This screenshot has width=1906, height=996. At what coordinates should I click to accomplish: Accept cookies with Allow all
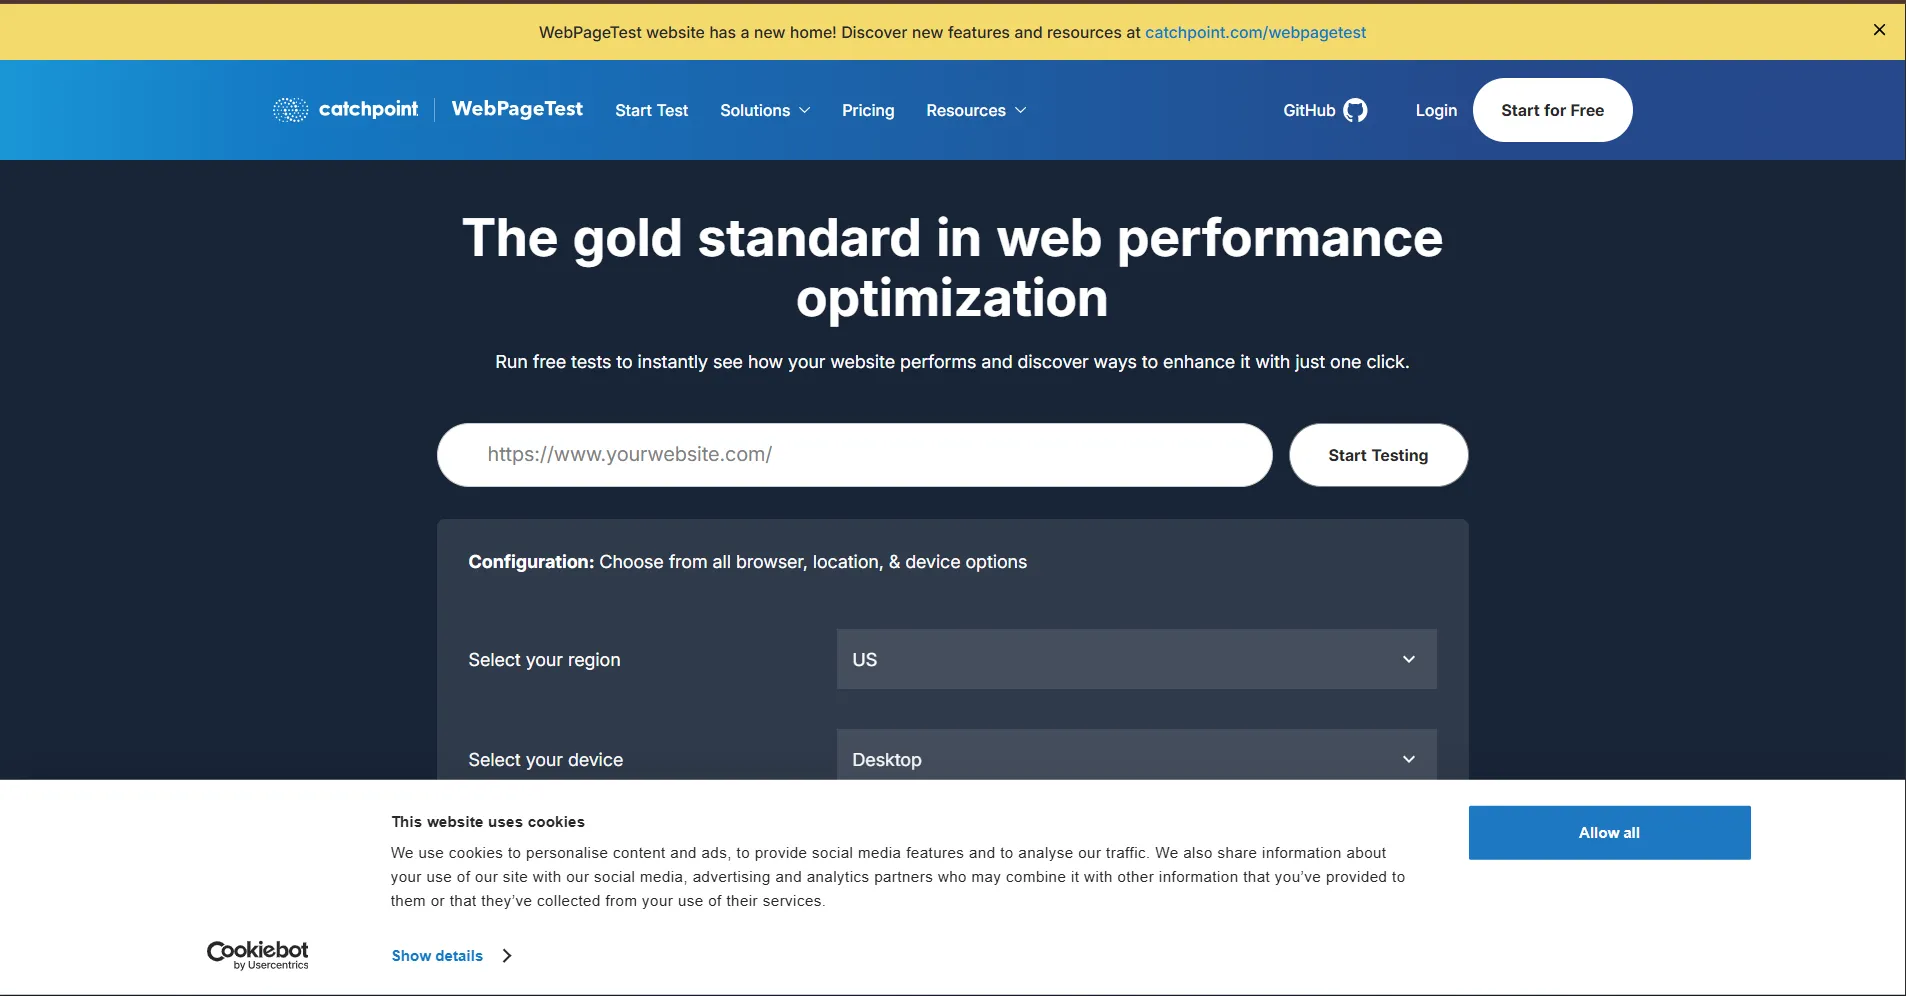click(x=1609, y=832)
